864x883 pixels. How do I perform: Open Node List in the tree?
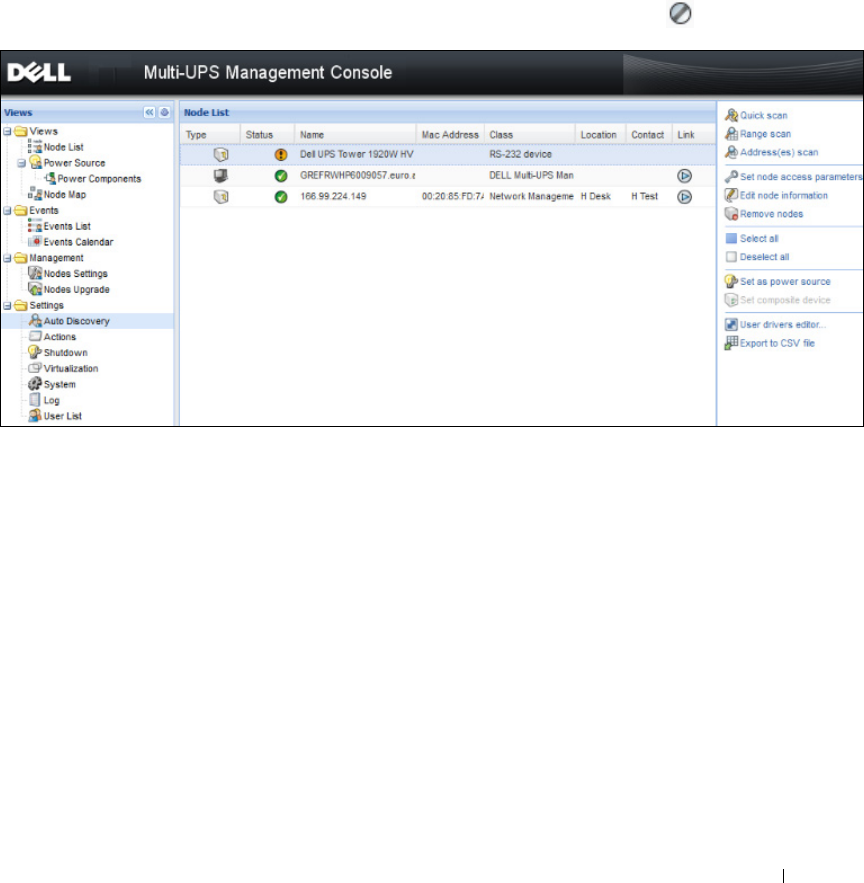(x=64, y=147)
